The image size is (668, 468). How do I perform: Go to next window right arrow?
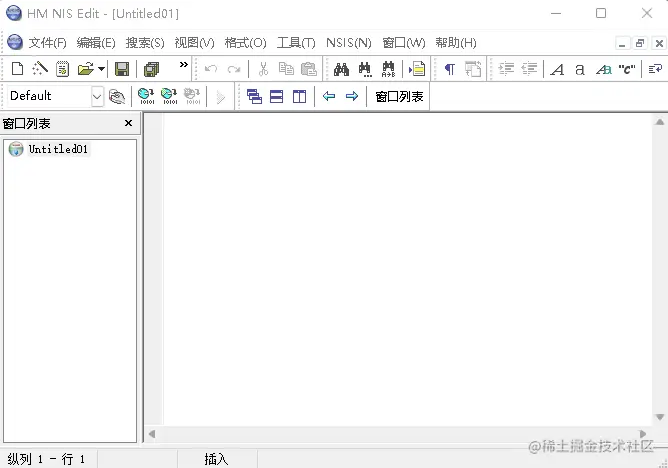[x=352, y=96]
